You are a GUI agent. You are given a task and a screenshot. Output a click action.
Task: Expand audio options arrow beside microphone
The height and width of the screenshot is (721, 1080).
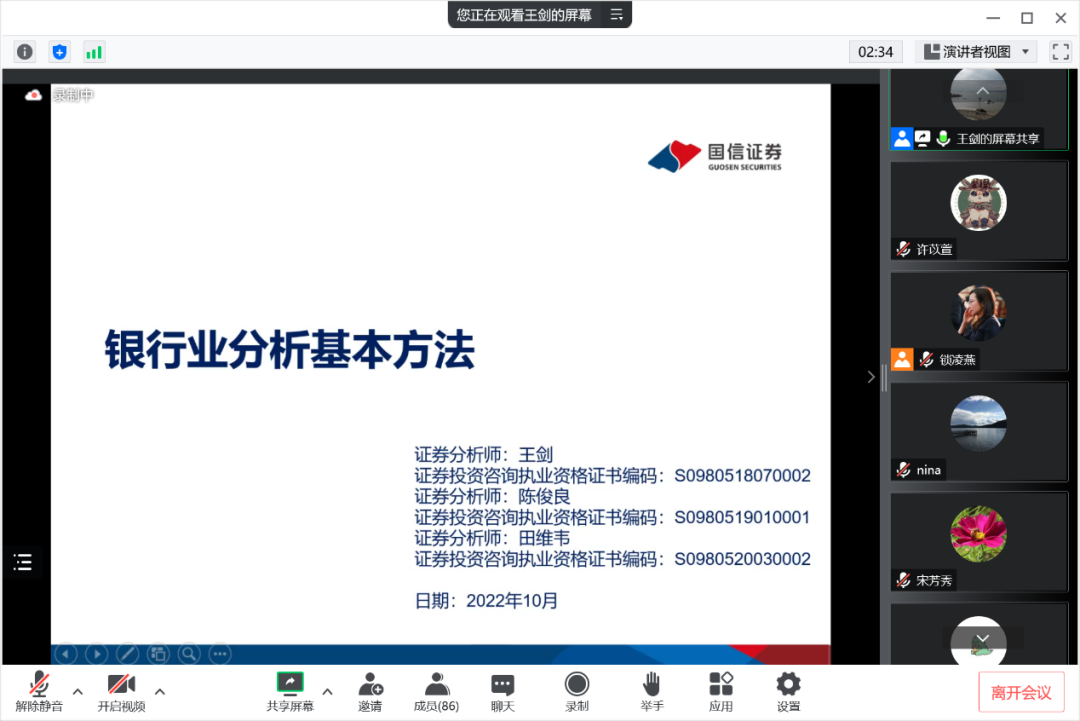point(78,691)
